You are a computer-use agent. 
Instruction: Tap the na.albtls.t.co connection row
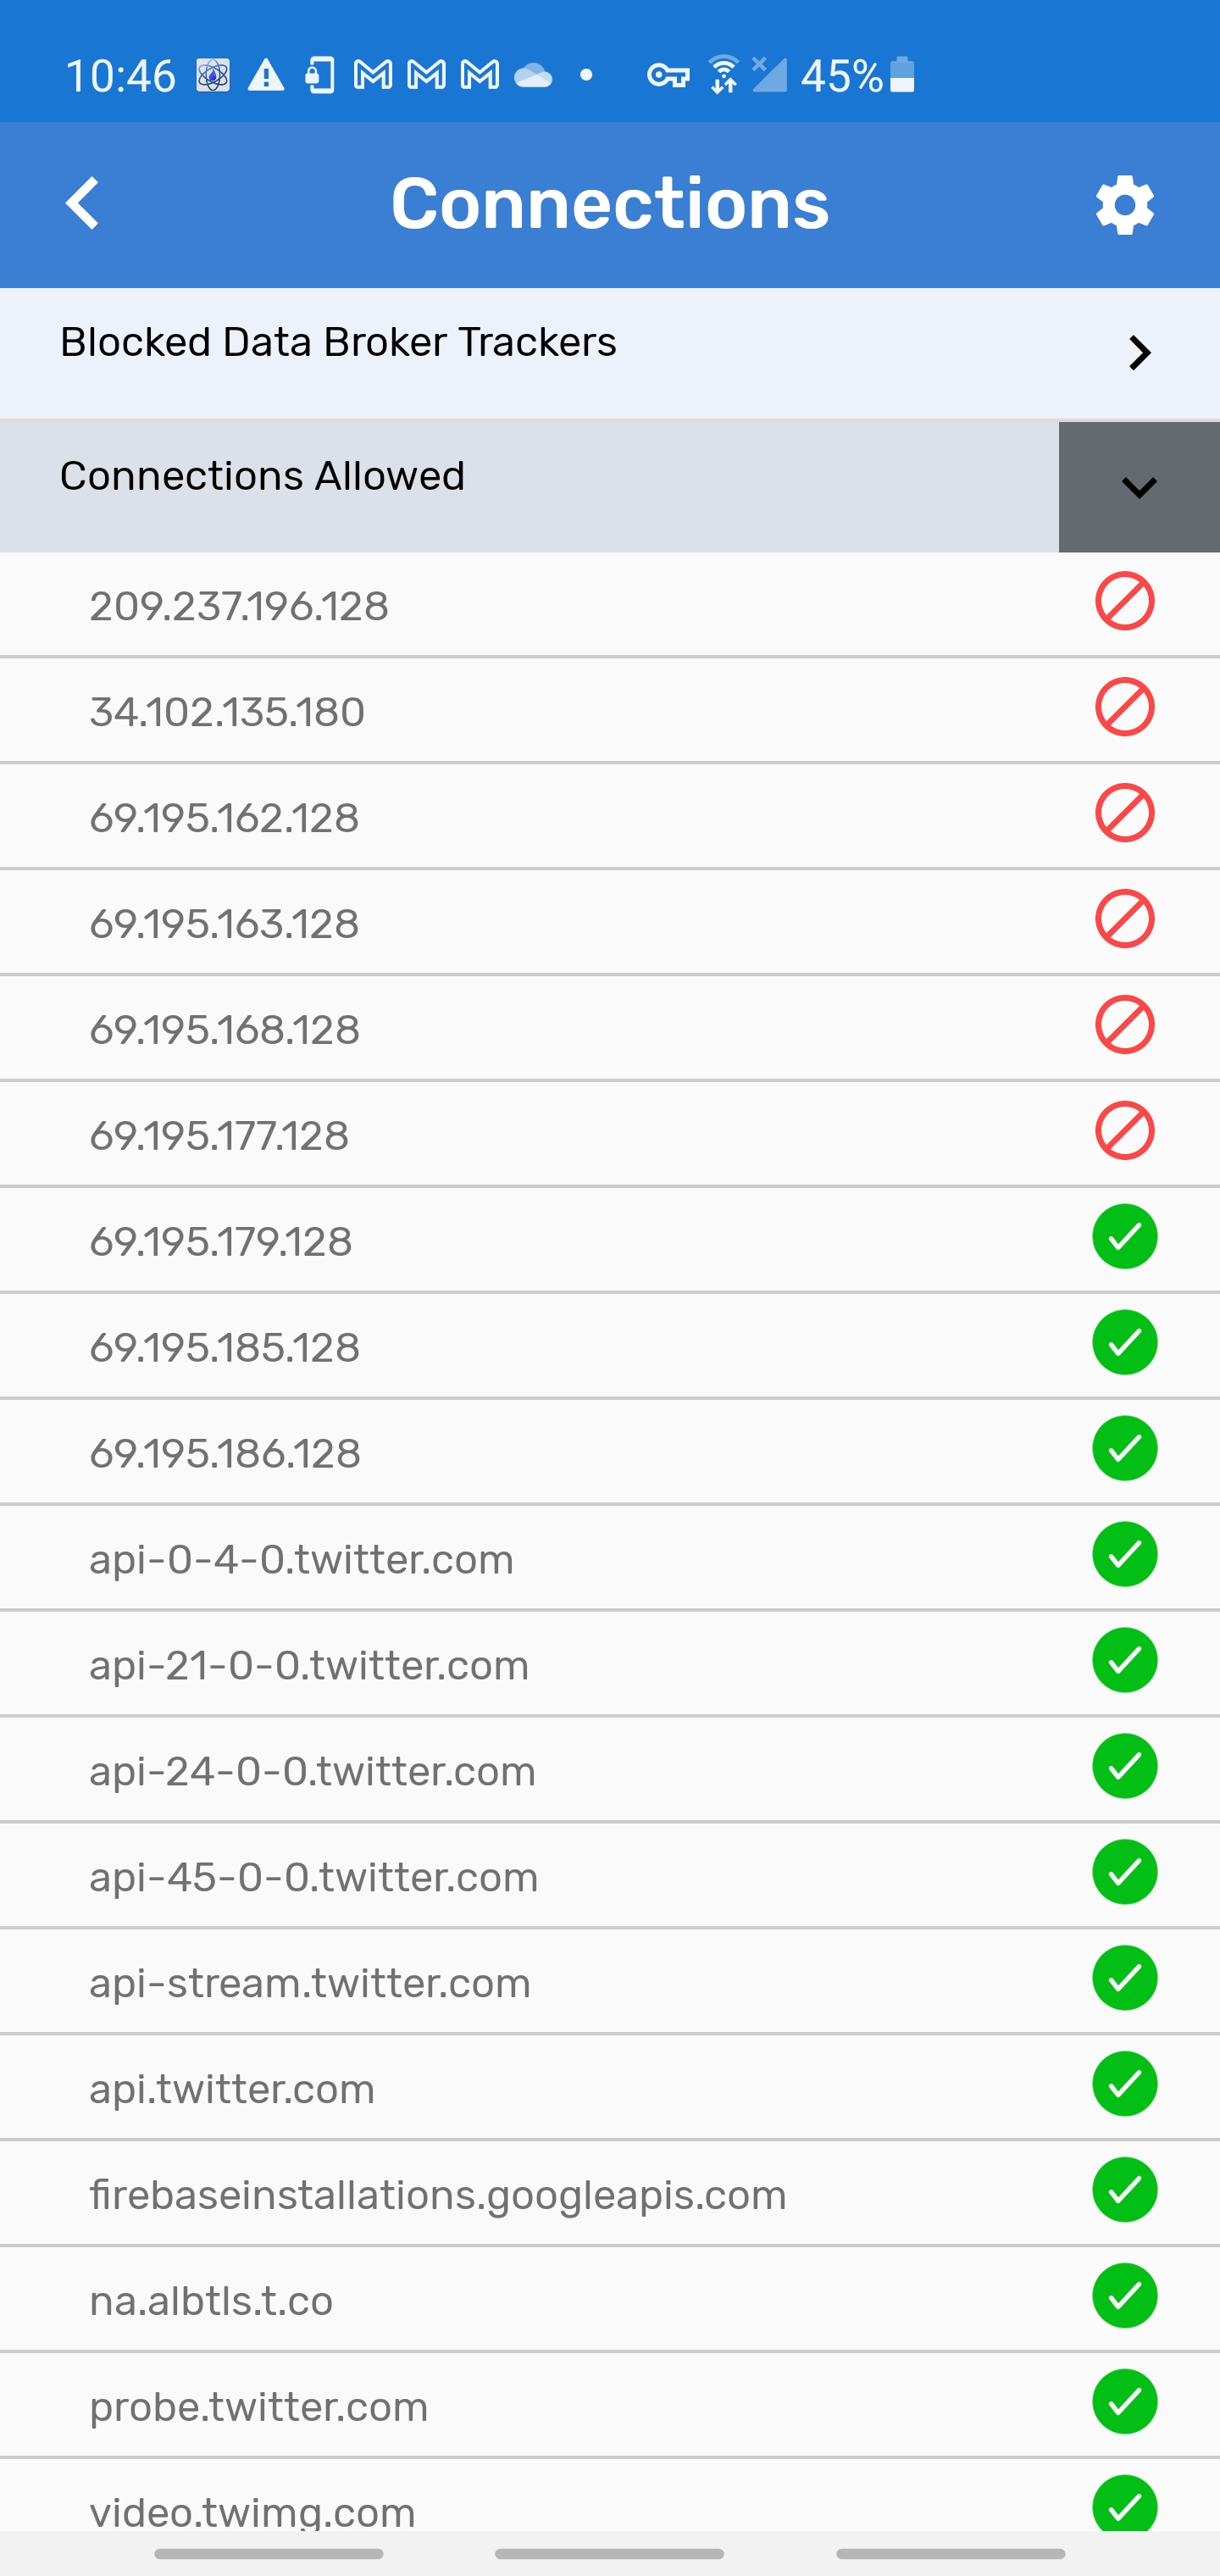[211, 2301]
